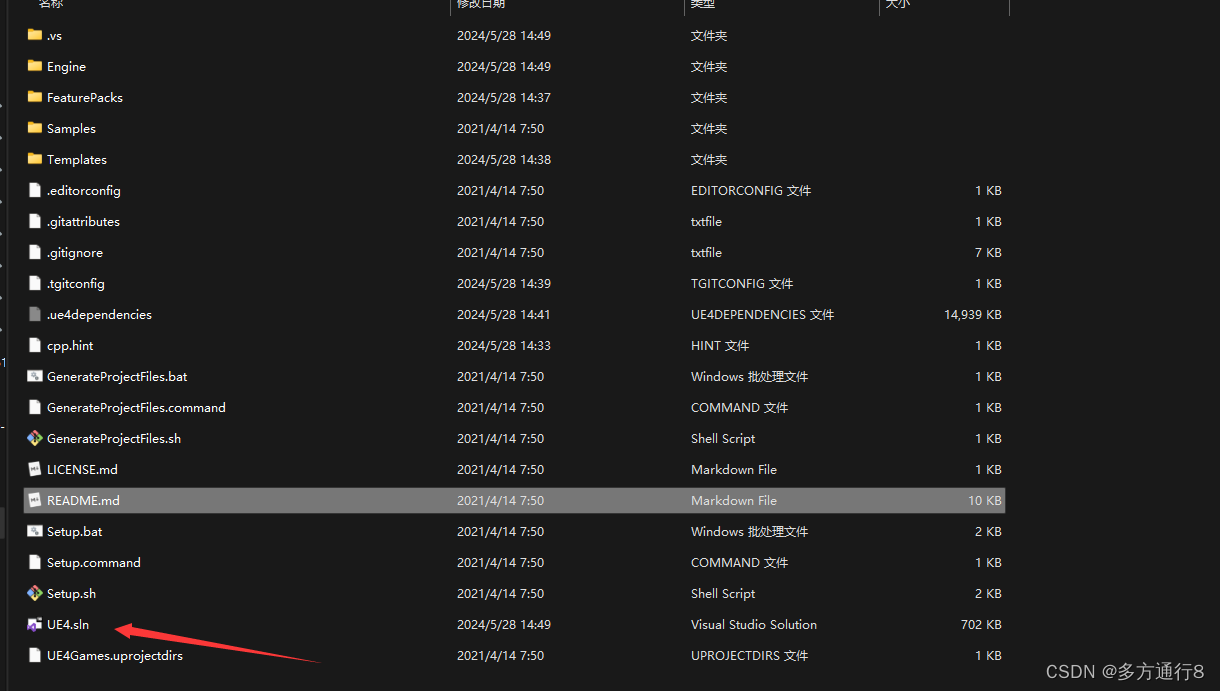Viewport: 1220px width, 691px height.
Task: Select the UE4.sln file name
Action: pyautogui.click(x=68, y=625)
